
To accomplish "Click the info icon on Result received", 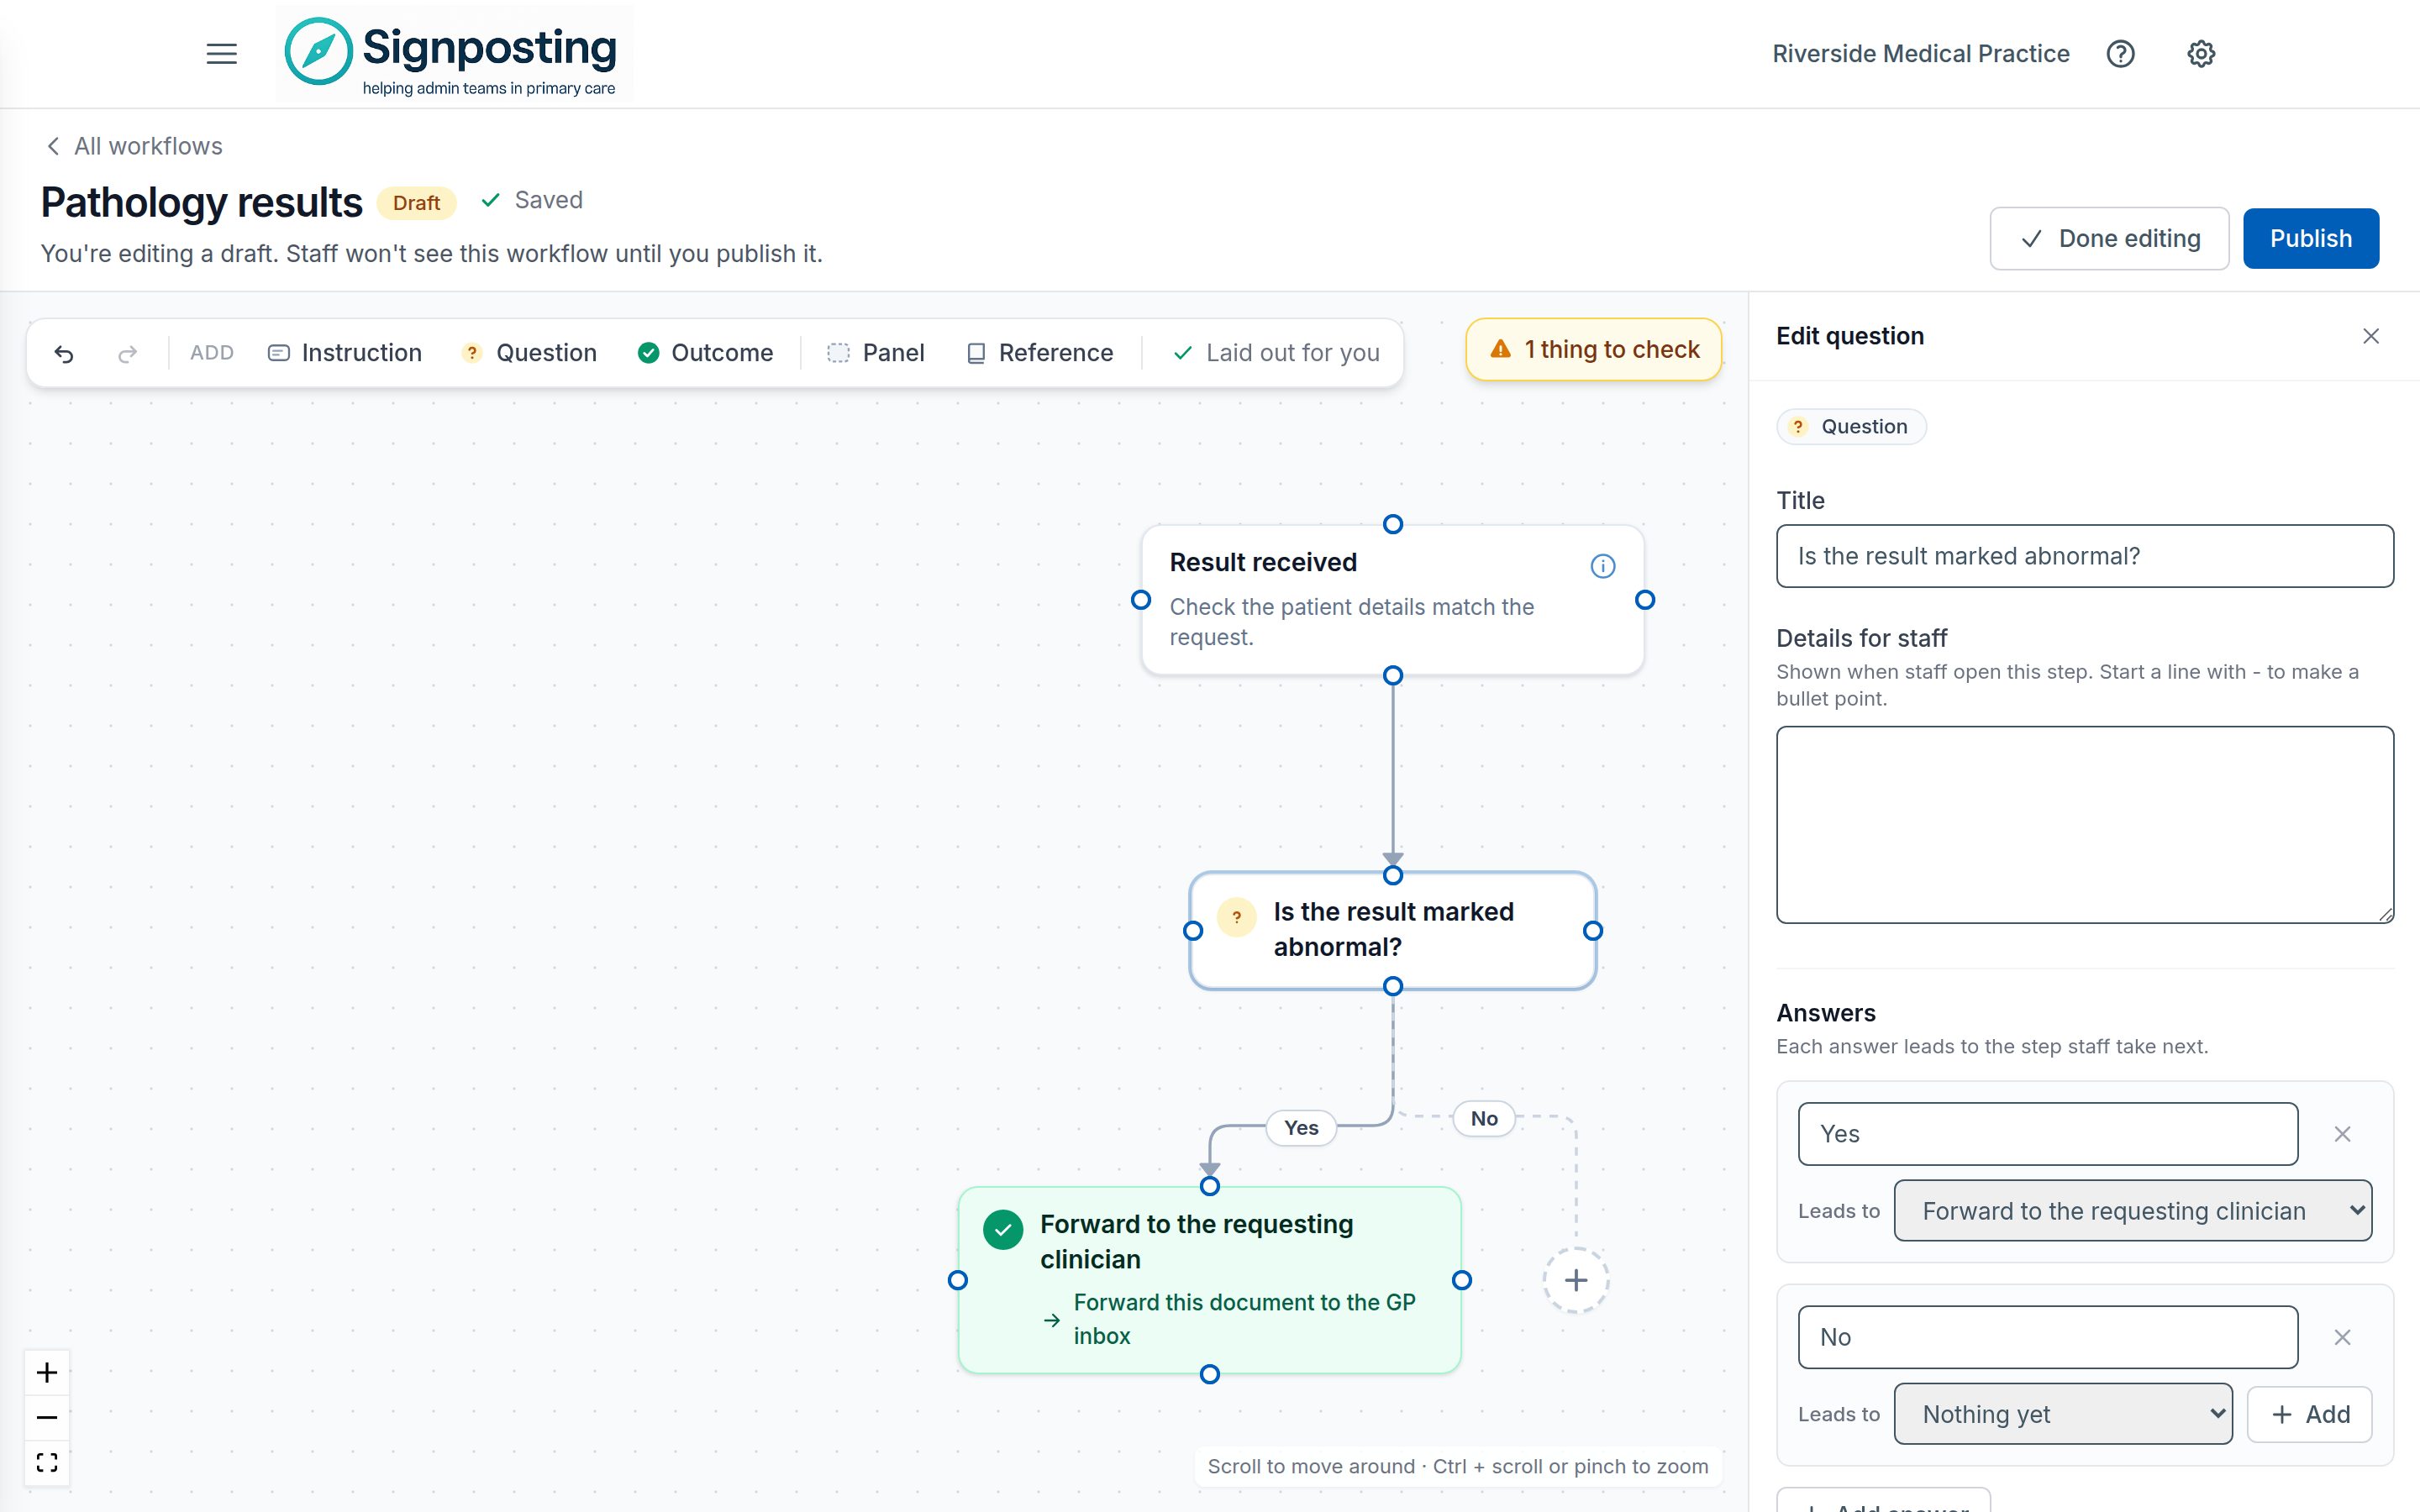I will click(1603, 566).
